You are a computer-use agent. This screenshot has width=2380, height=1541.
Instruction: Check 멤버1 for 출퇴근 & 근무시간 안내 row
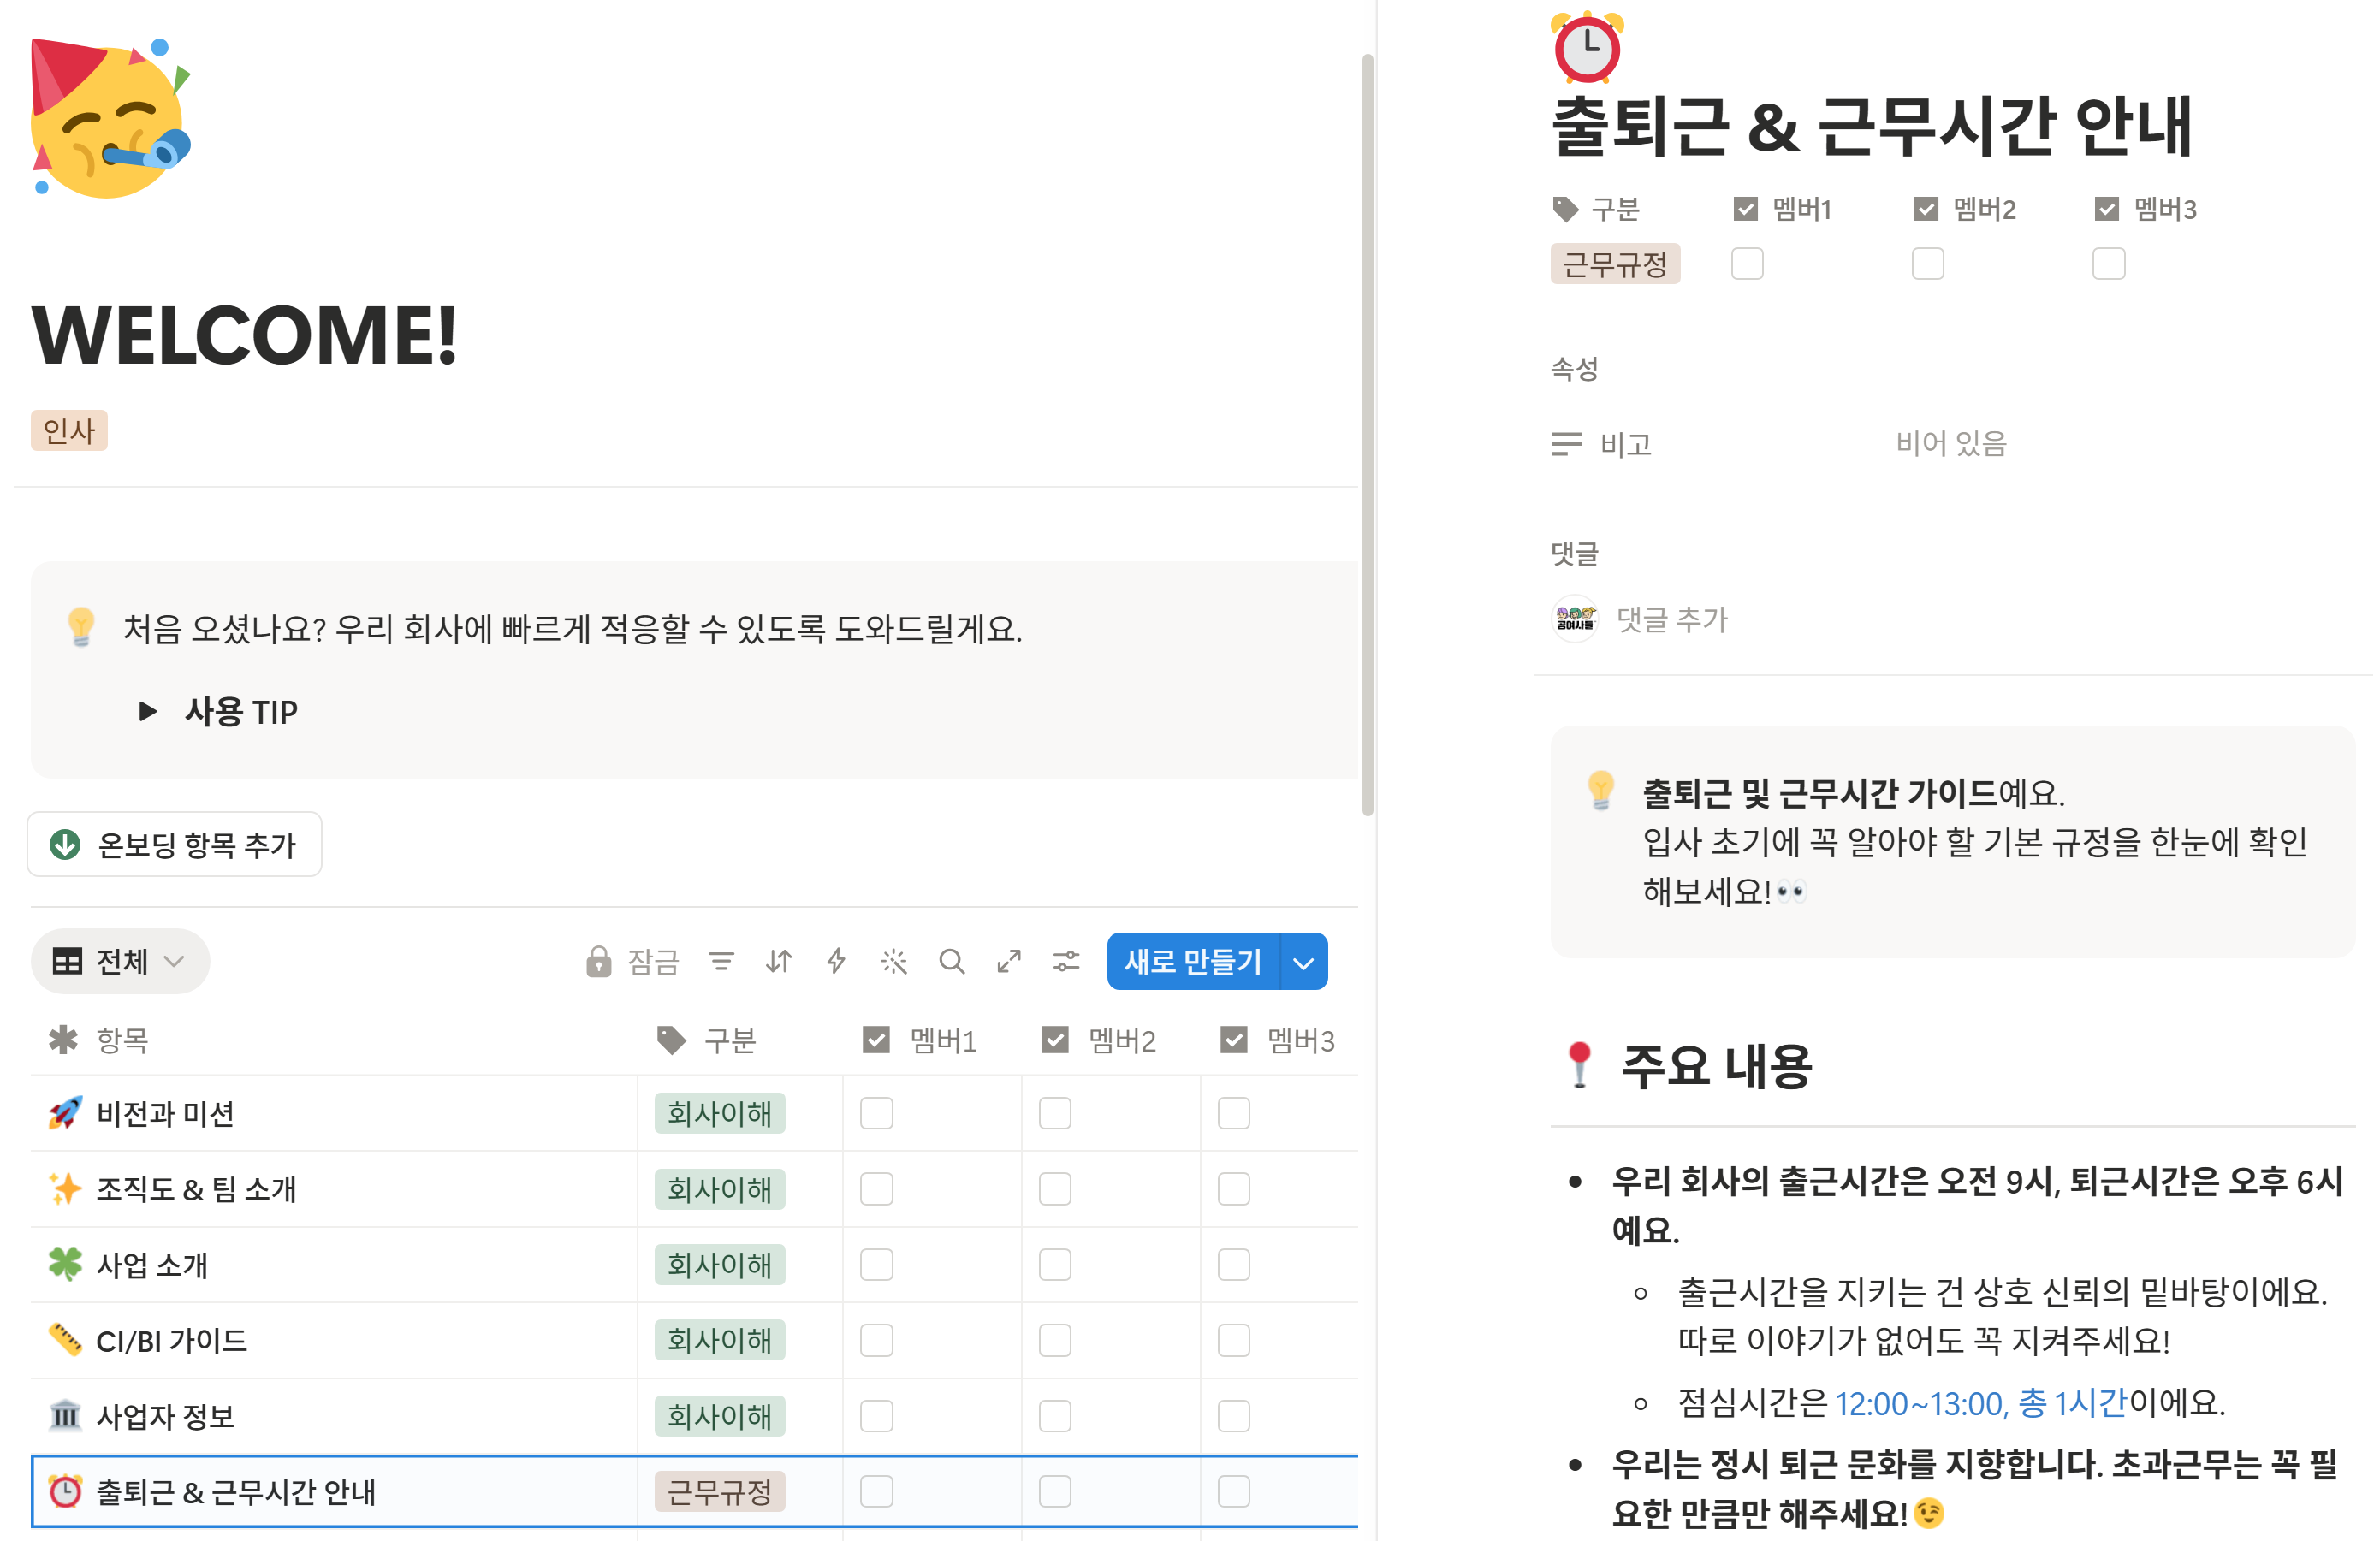(x=876, y=1491)
